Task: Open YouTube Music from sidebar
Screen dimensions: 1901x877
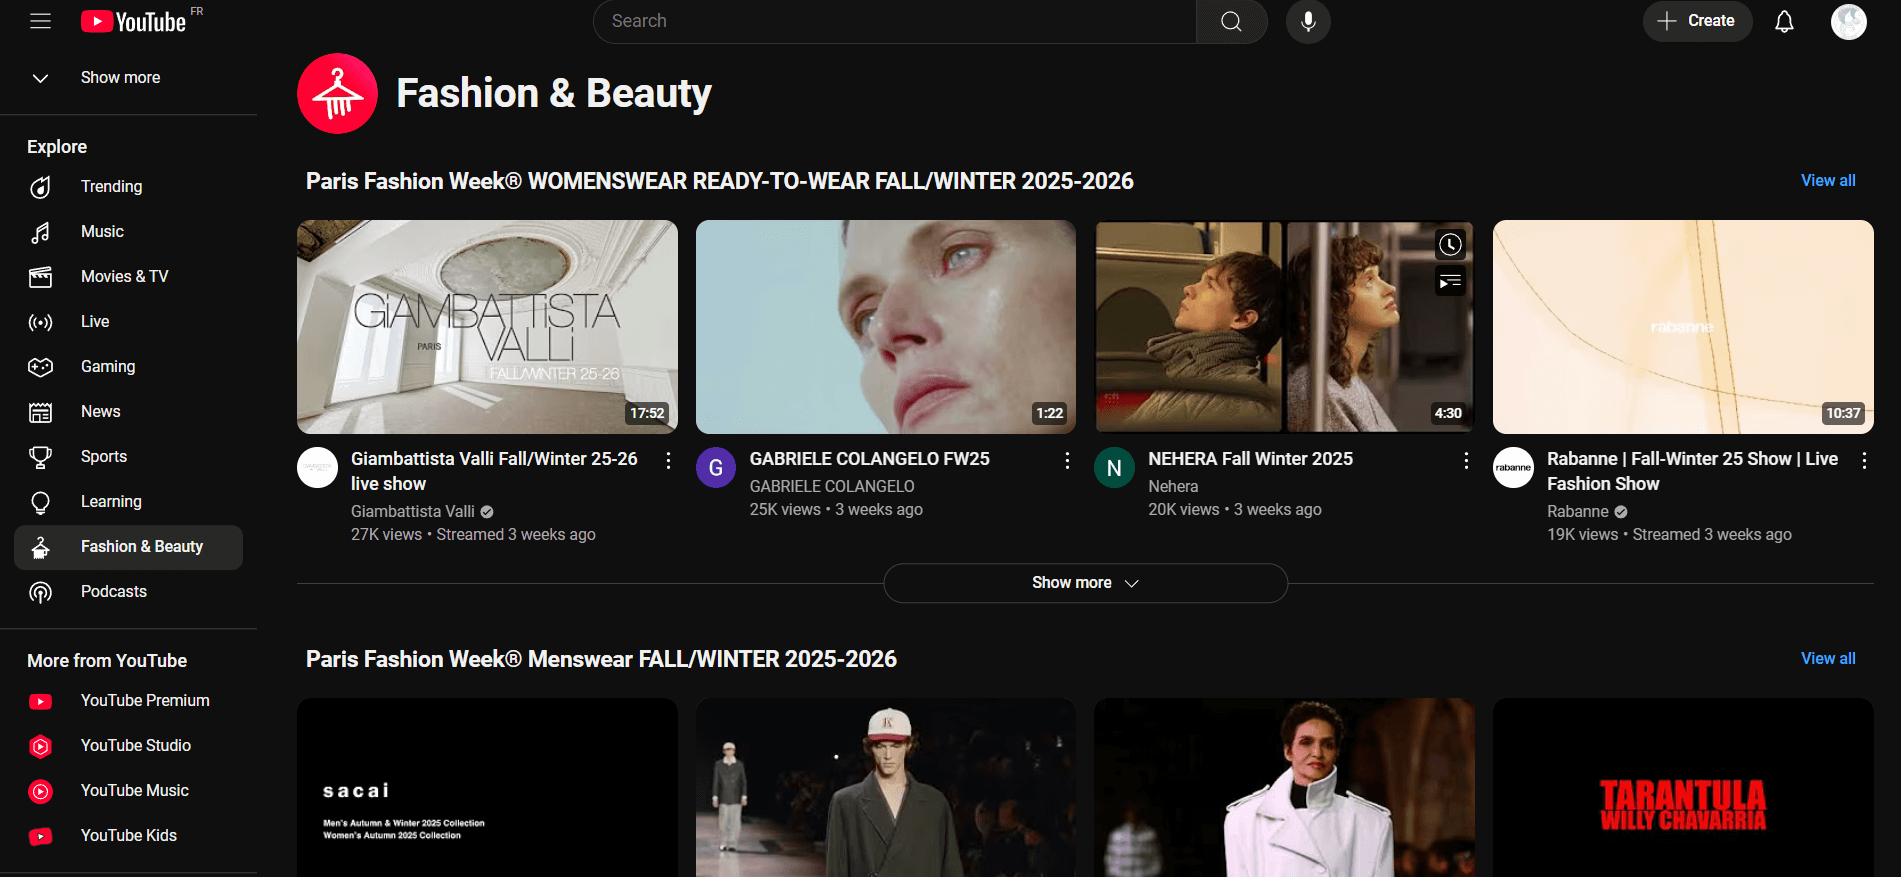Action: tap(134, 791)
